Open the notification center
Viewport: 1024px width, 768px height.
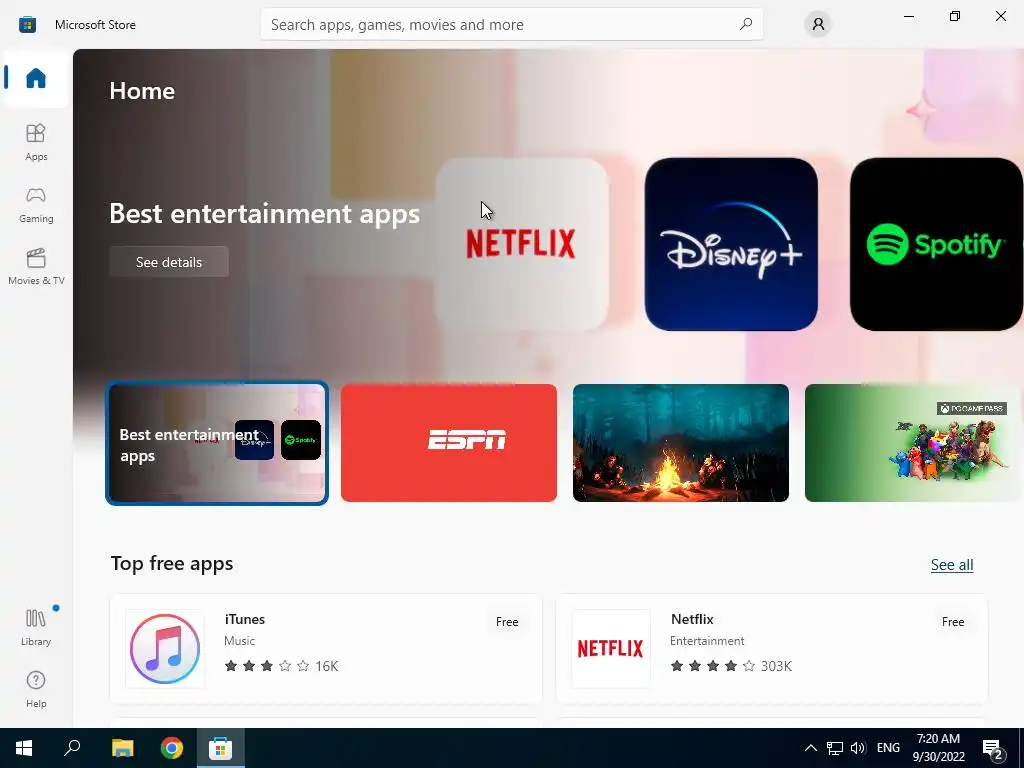[x=993, y=749]
